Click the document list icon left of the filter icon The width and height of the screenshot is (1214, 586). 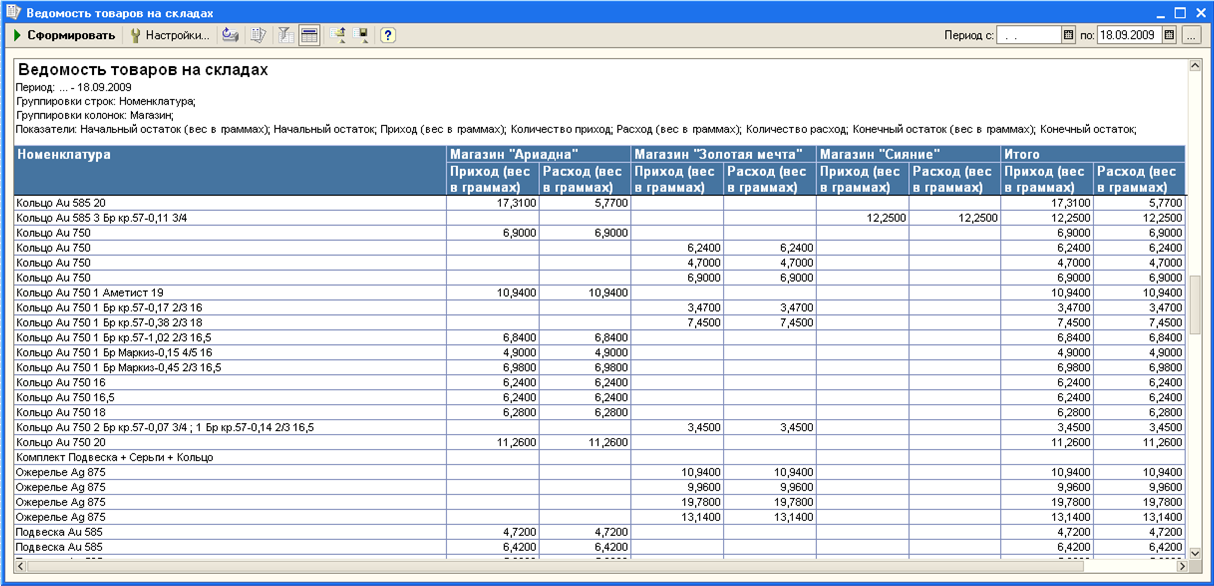pos(258,35)
